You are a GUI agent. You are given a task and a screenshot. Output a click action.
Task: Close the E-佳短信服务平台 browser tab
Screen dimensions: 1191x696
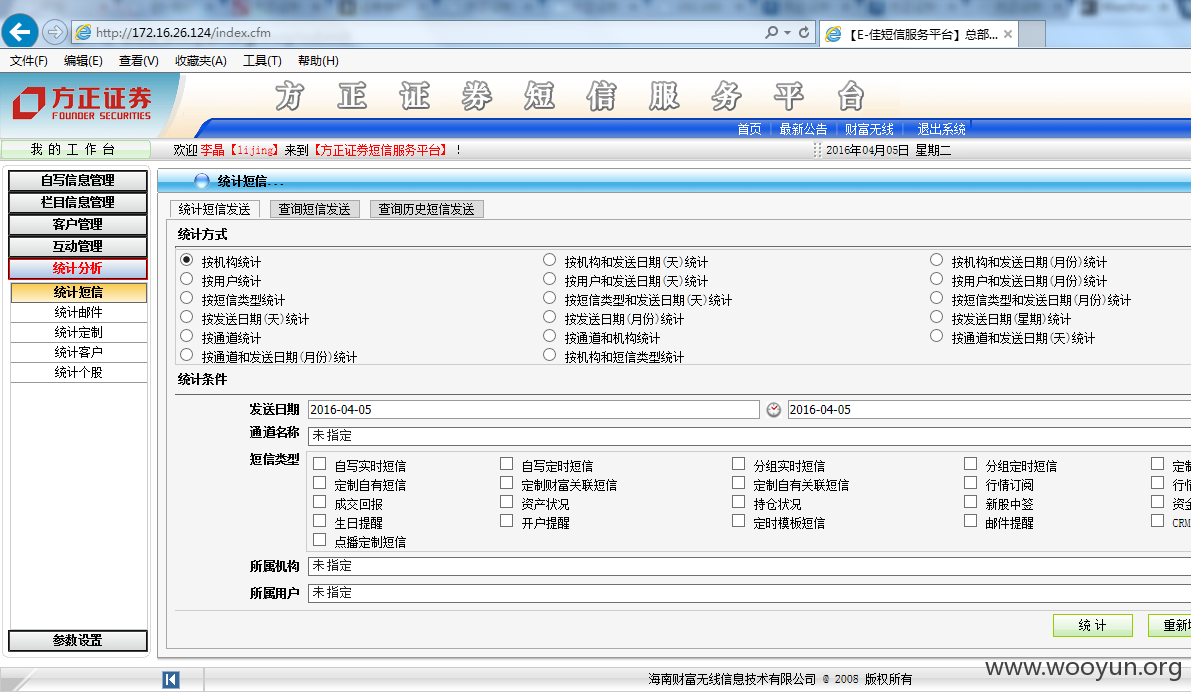pyautogui.click(x=1008, y=34)
